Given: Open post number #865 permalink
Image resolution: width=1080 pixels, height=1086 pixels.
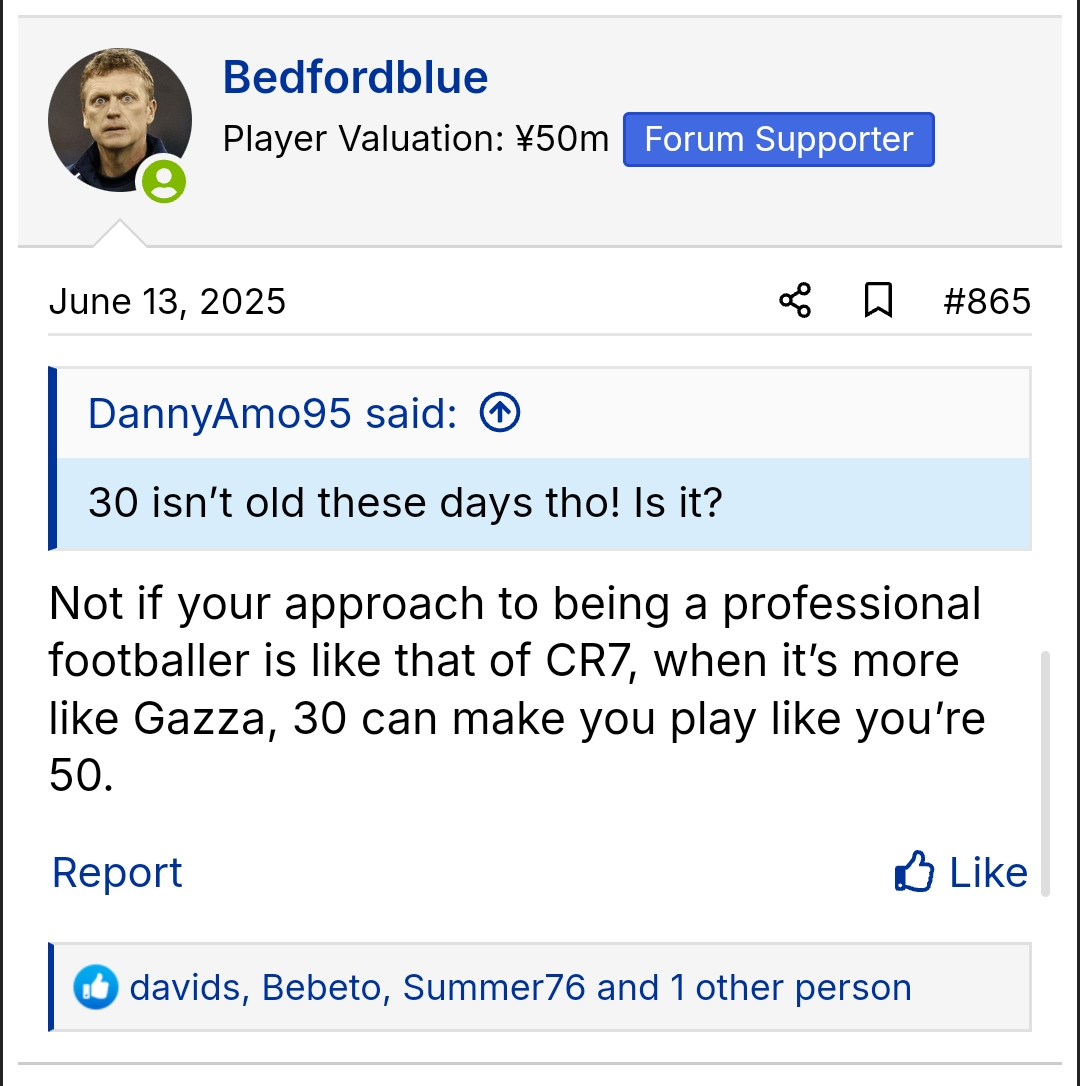Looking at the screenshot, I should 986,301.
